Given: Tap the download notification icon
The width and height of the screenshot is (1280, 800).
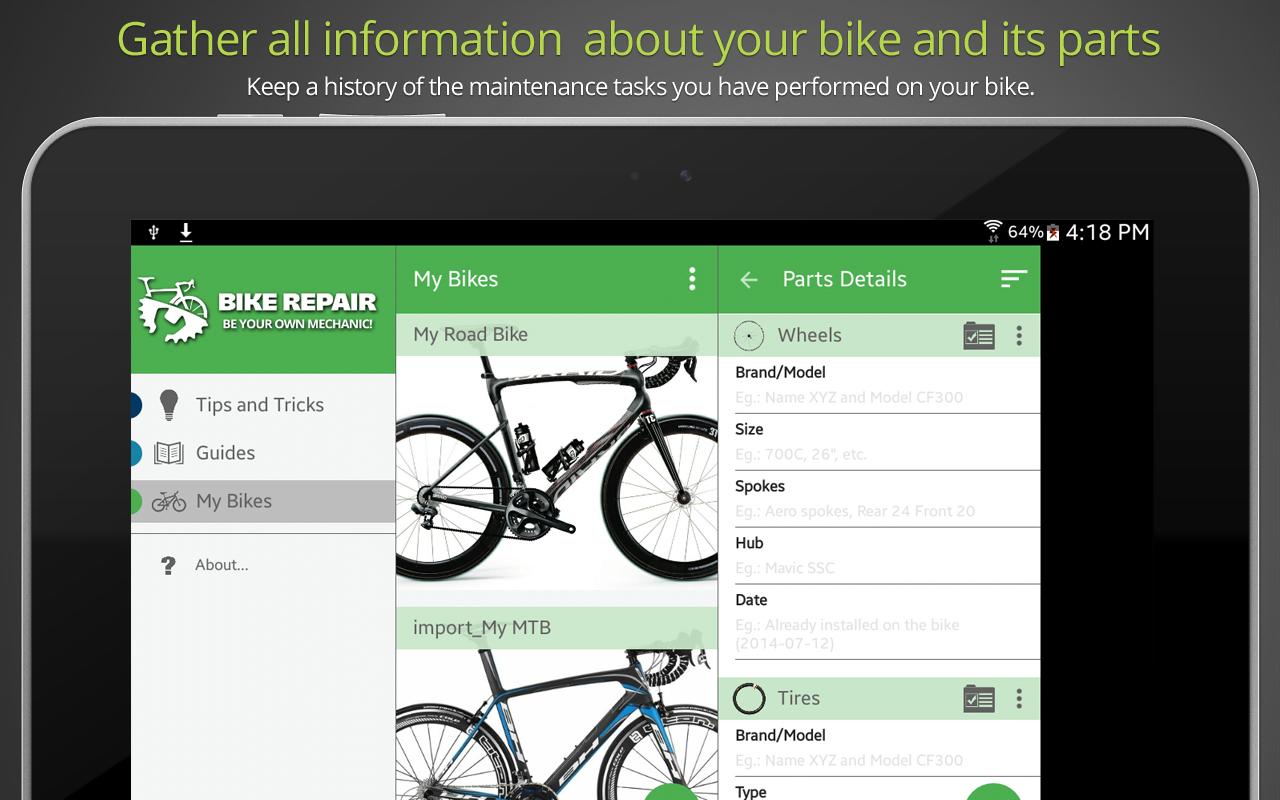Looking at the screenshot, I should click(185, 232).
